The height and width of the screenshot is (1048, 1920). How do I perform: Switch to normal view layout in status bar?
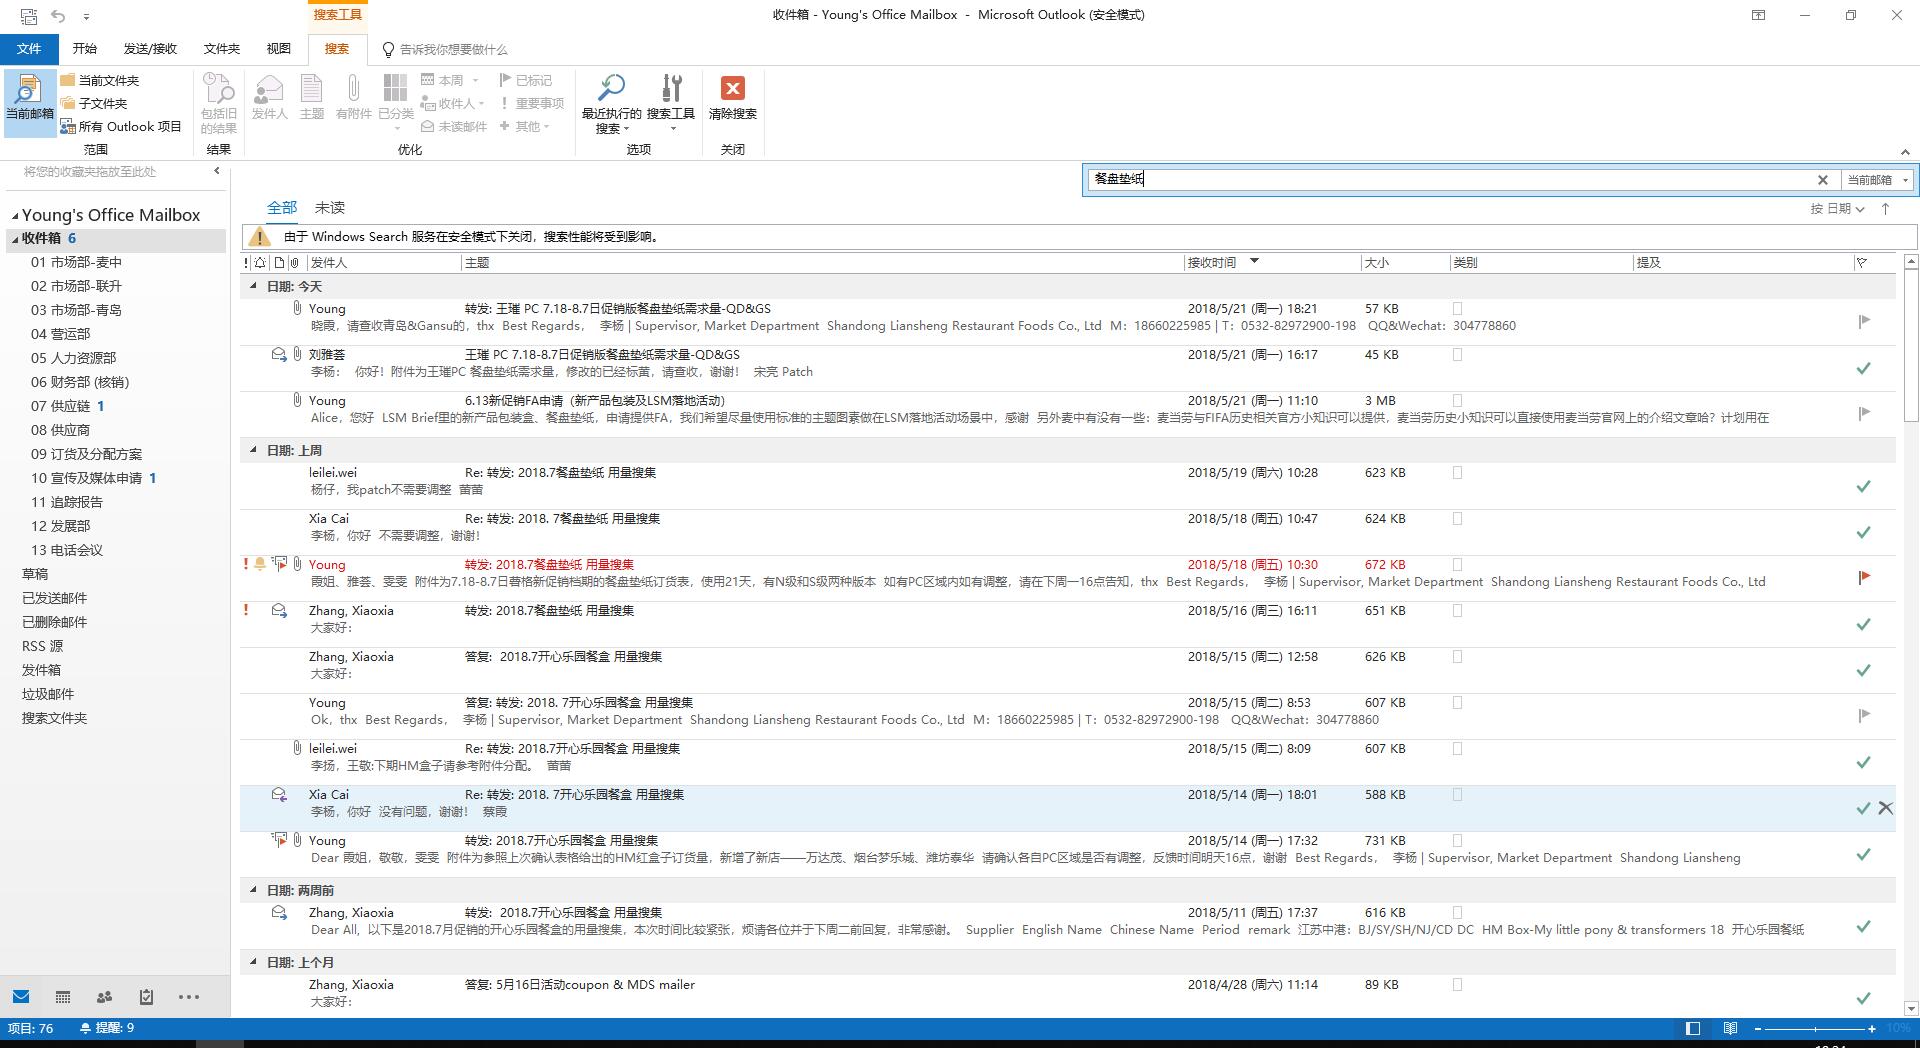(x=1692, y=1028)
